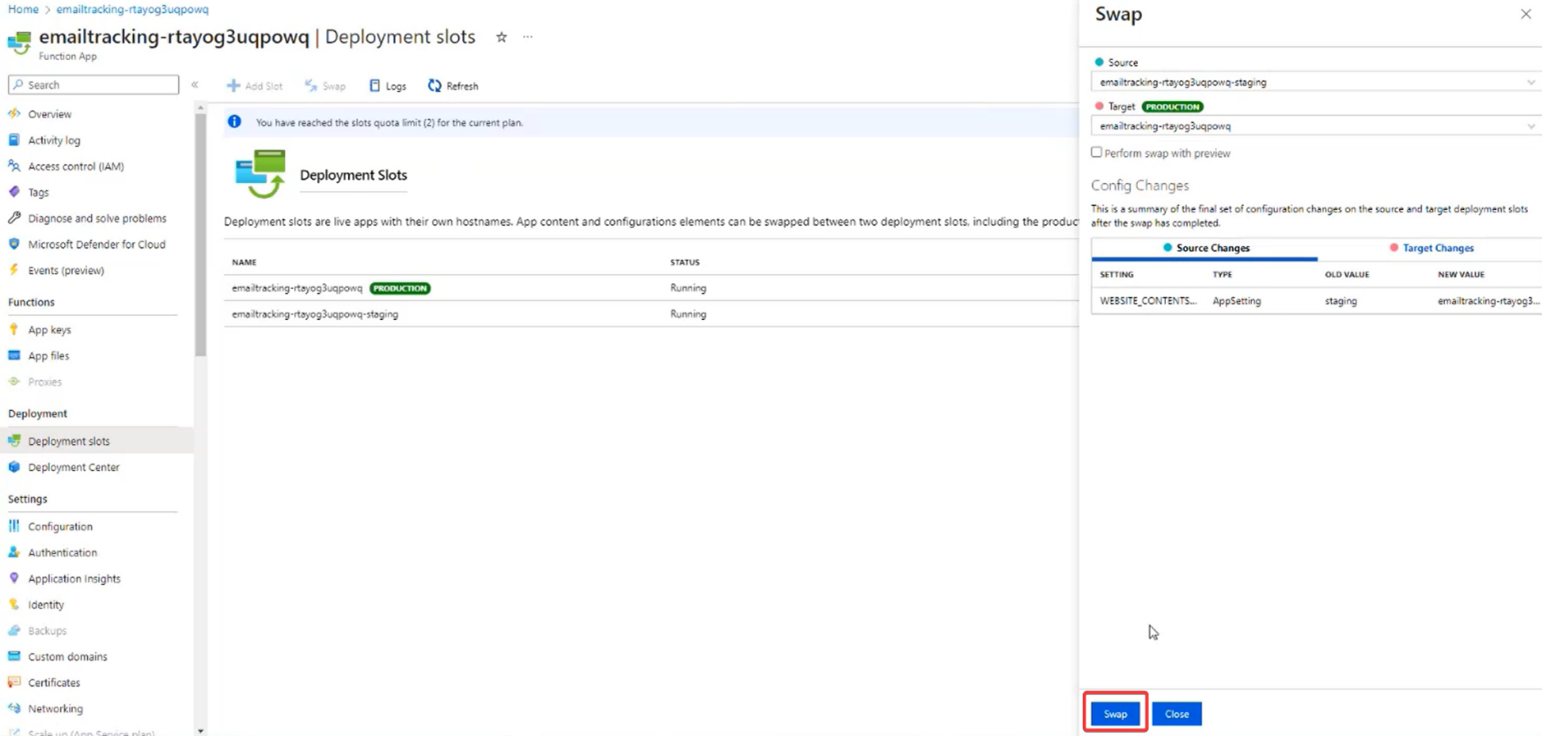Switch to the Target Changes tab
Viewport: 1542px width, 736px height.
tap(1430, 248)
